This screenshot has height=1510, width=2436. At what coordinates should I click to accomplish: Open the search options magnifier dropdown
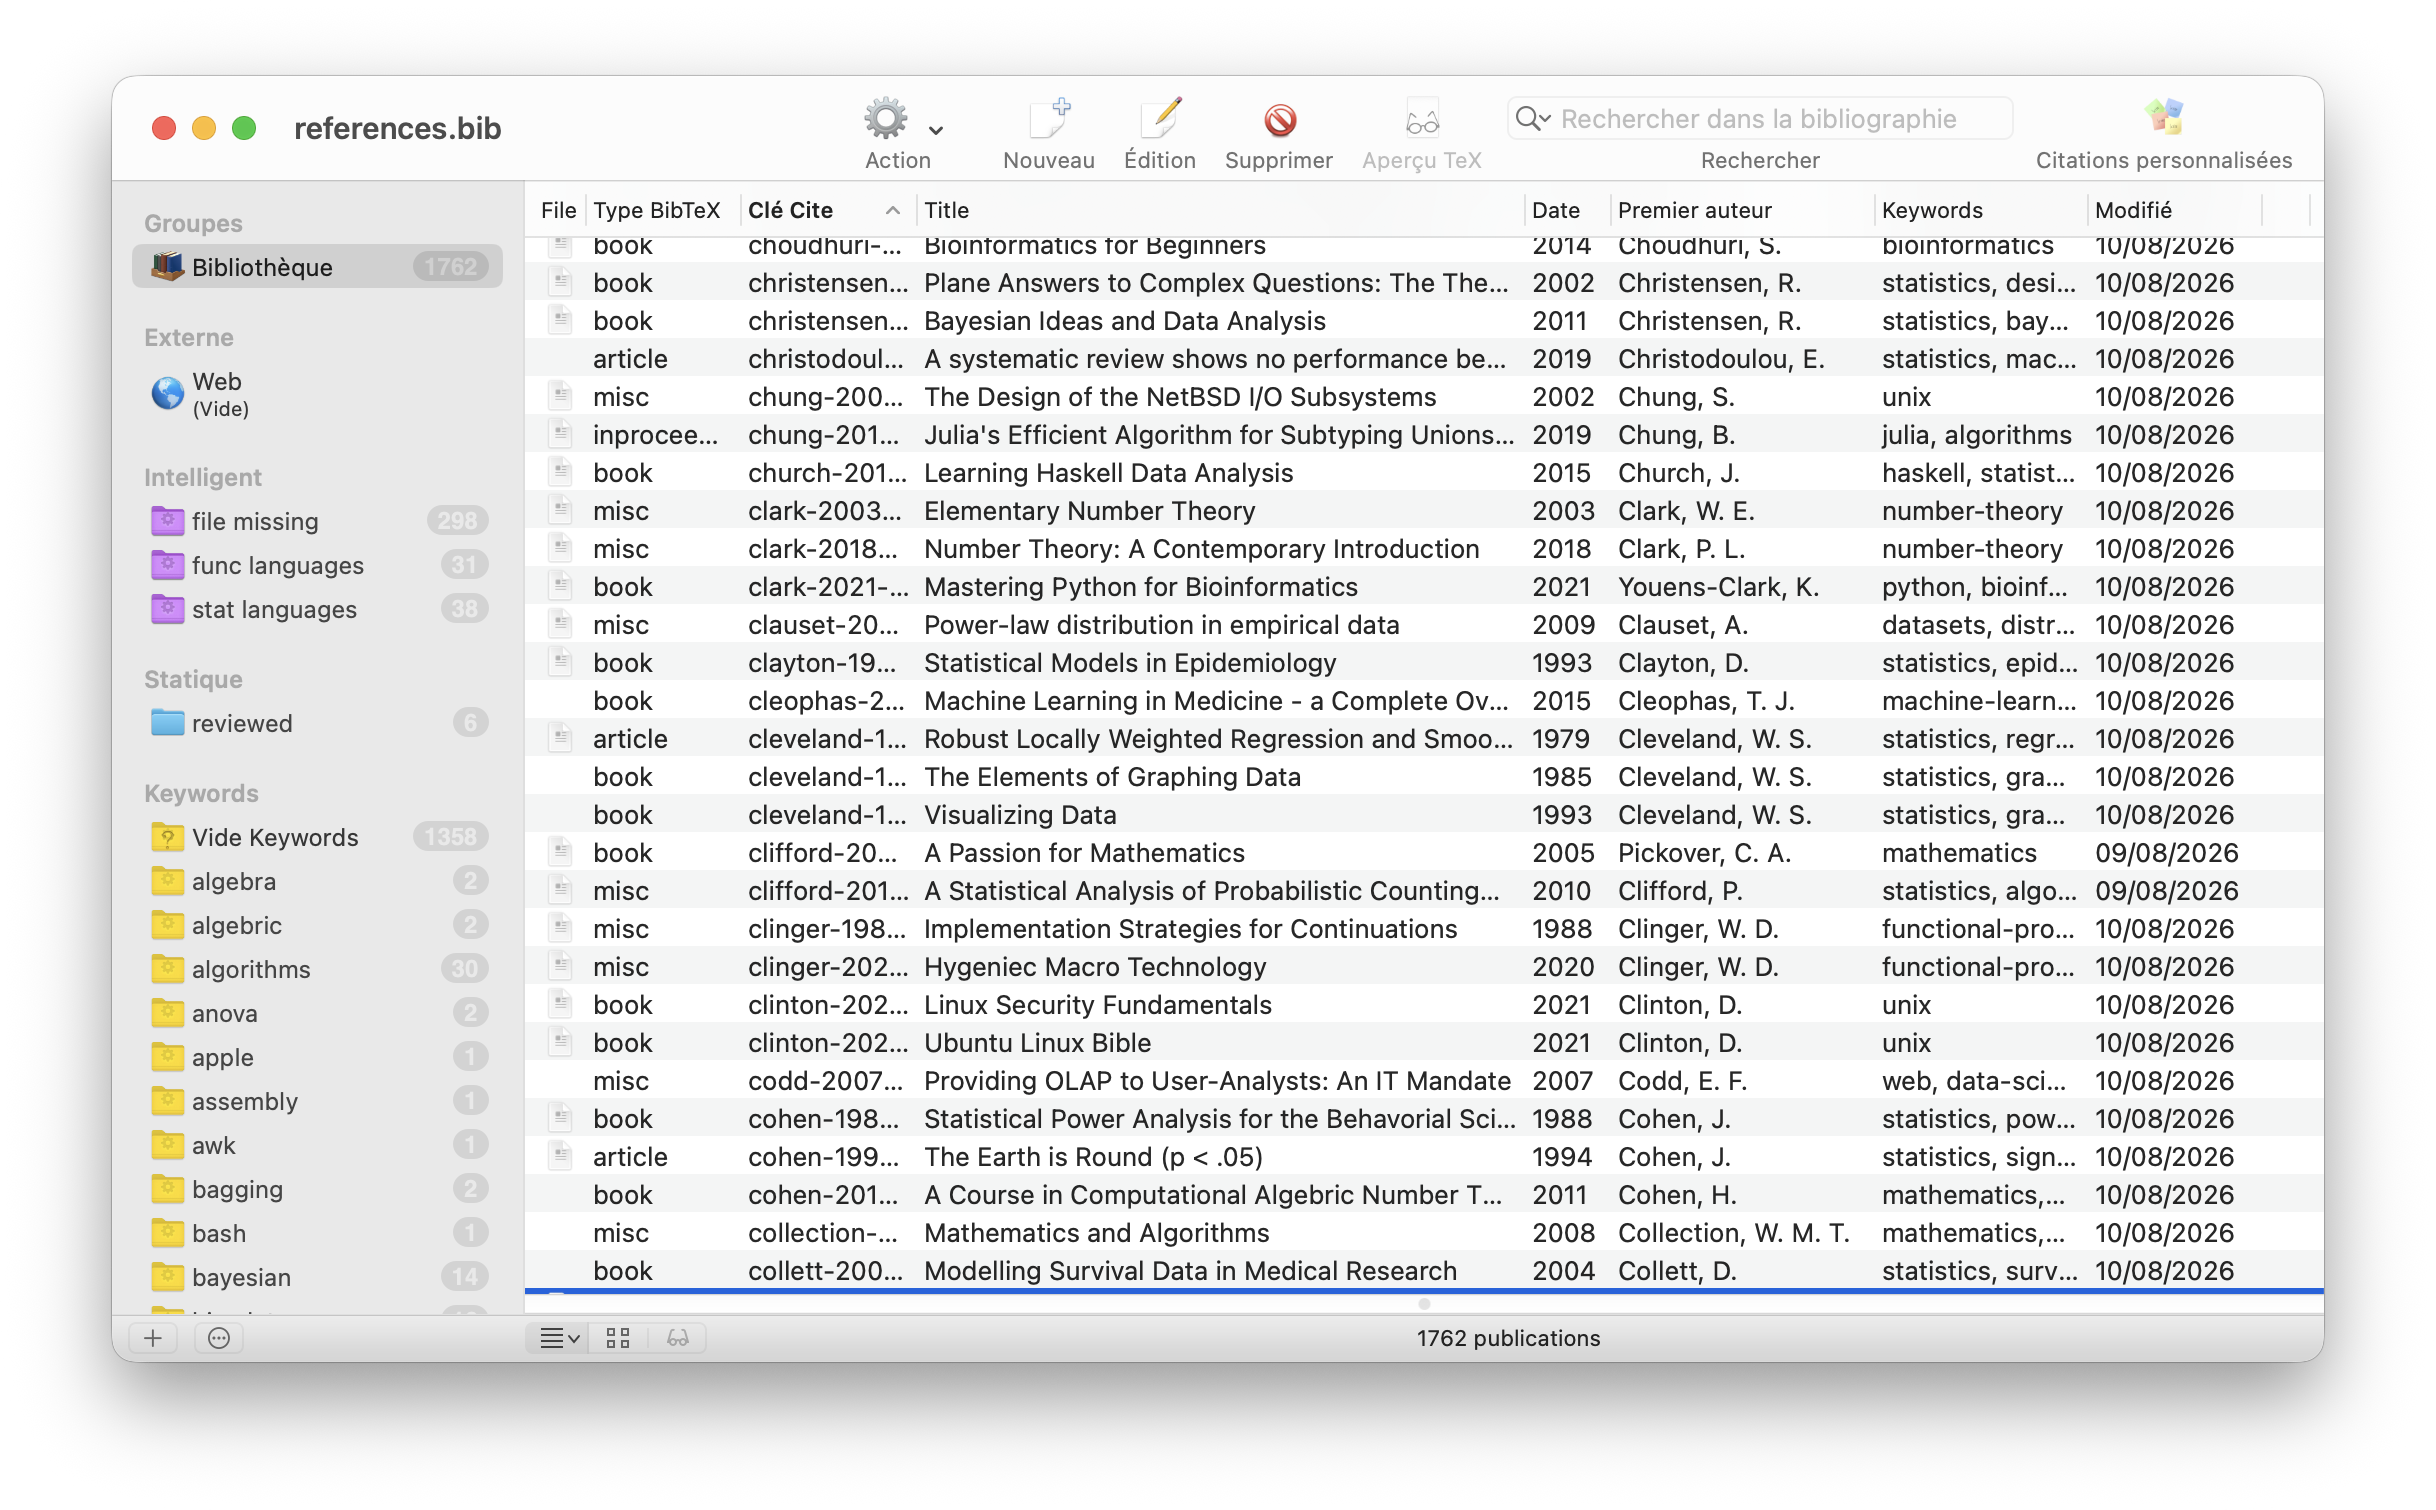click(1532, 119)
